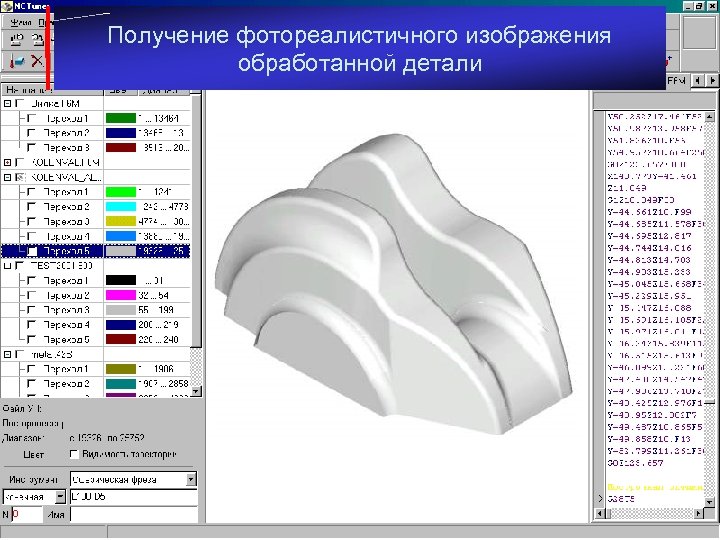Check Переход 5 in the 220 ... 240 row

(x=31, y=339)
